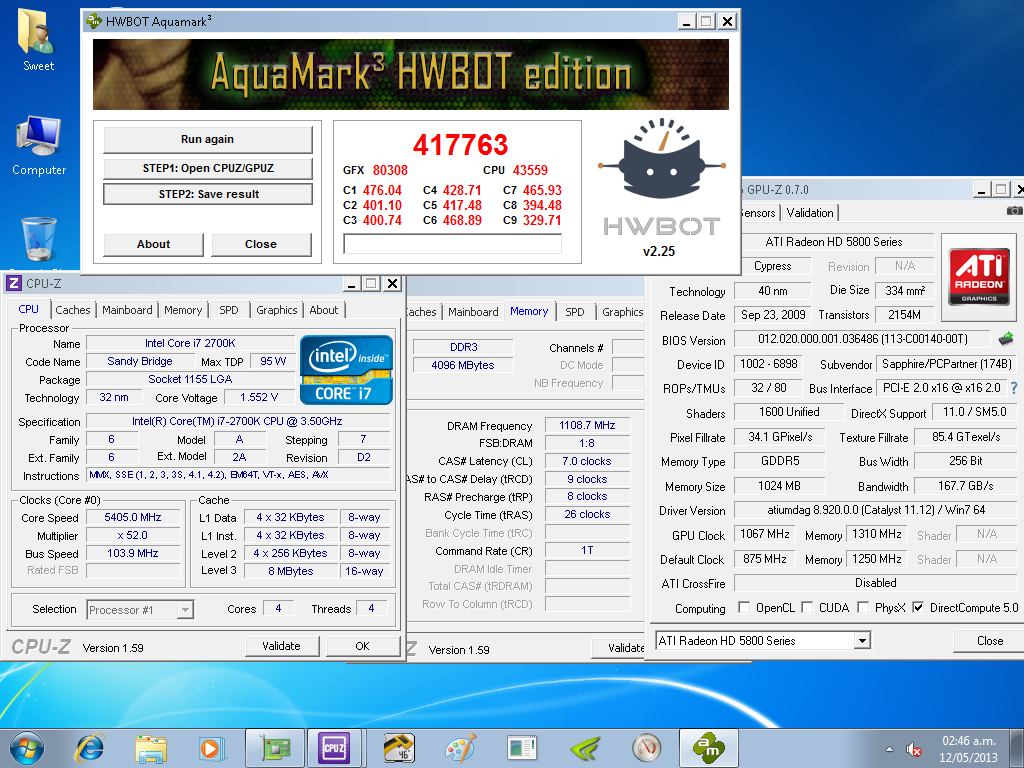Click the DRAM Frequency value 1108.7 MHz
This screenshot has width=1024, height=768.
coord(587,425)
